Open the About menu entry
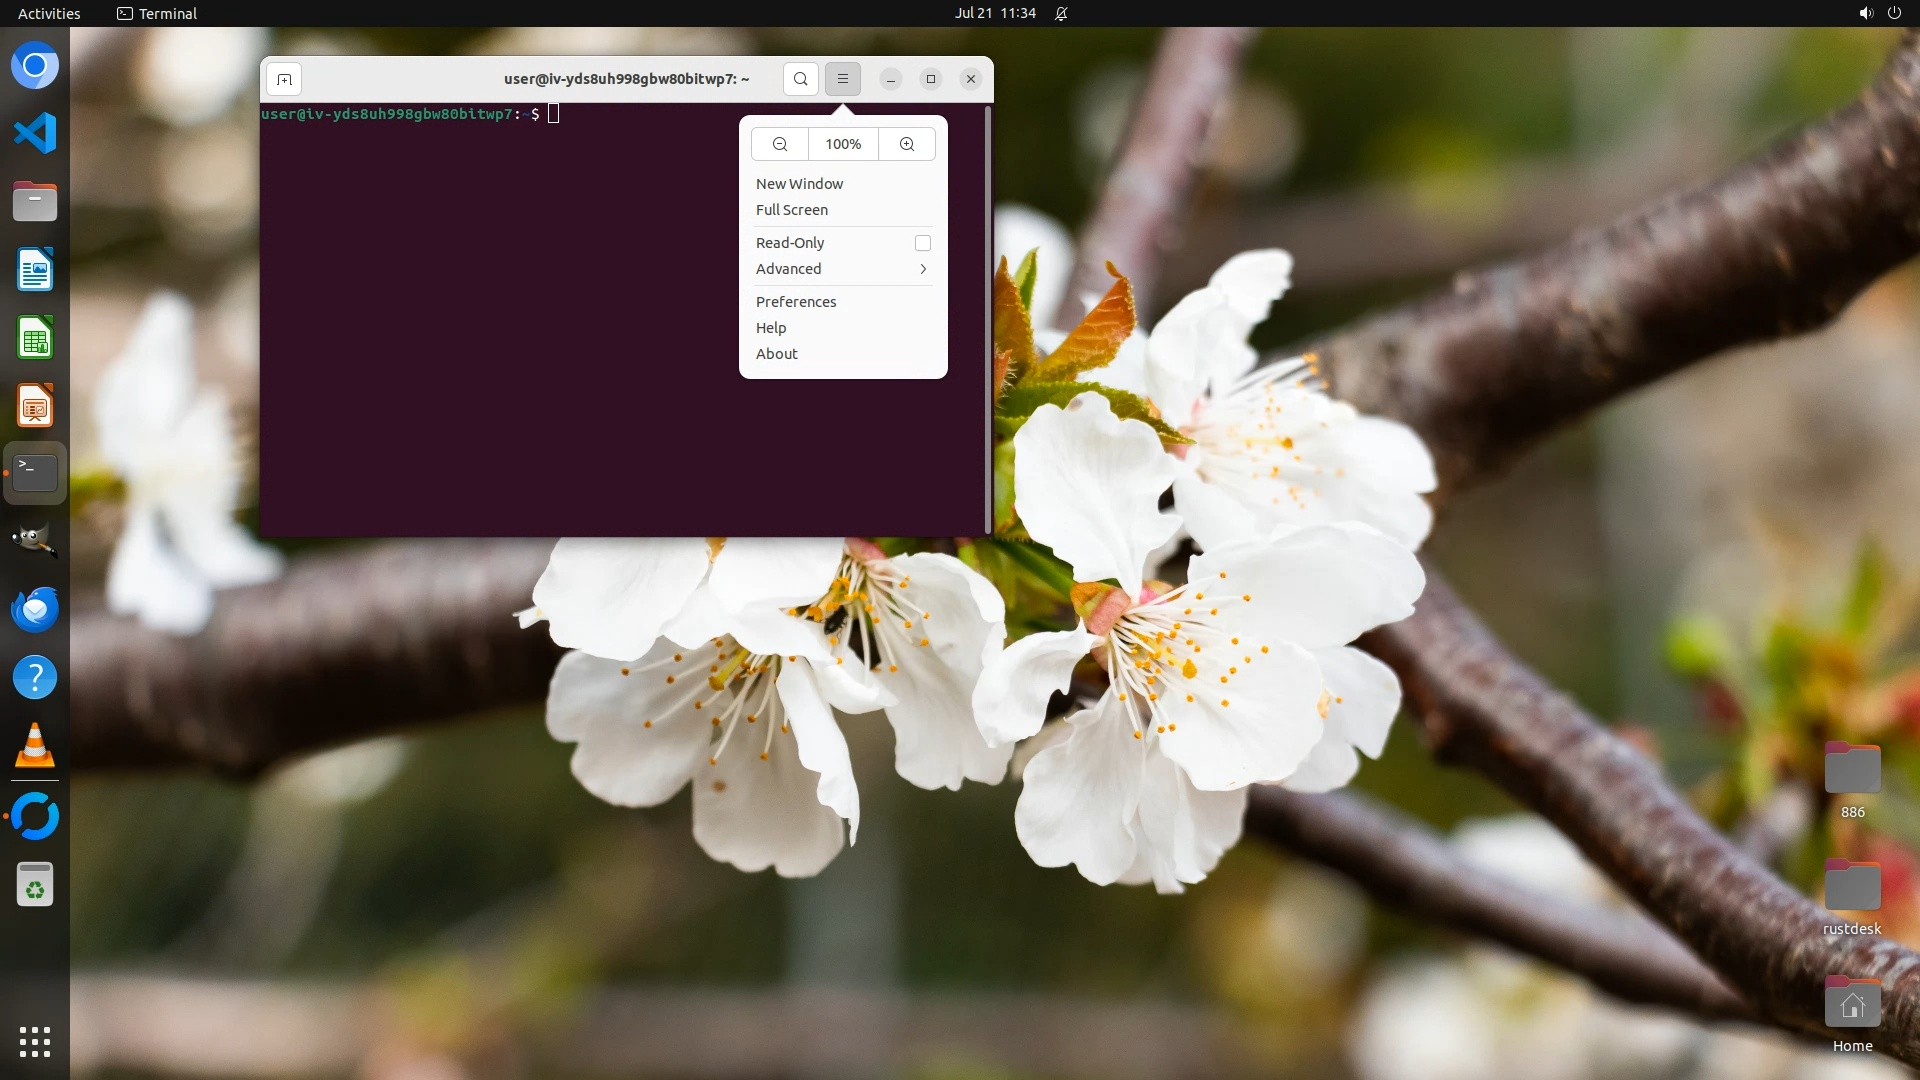The width and height of the screenshot is (1920, 1080). 776,354
